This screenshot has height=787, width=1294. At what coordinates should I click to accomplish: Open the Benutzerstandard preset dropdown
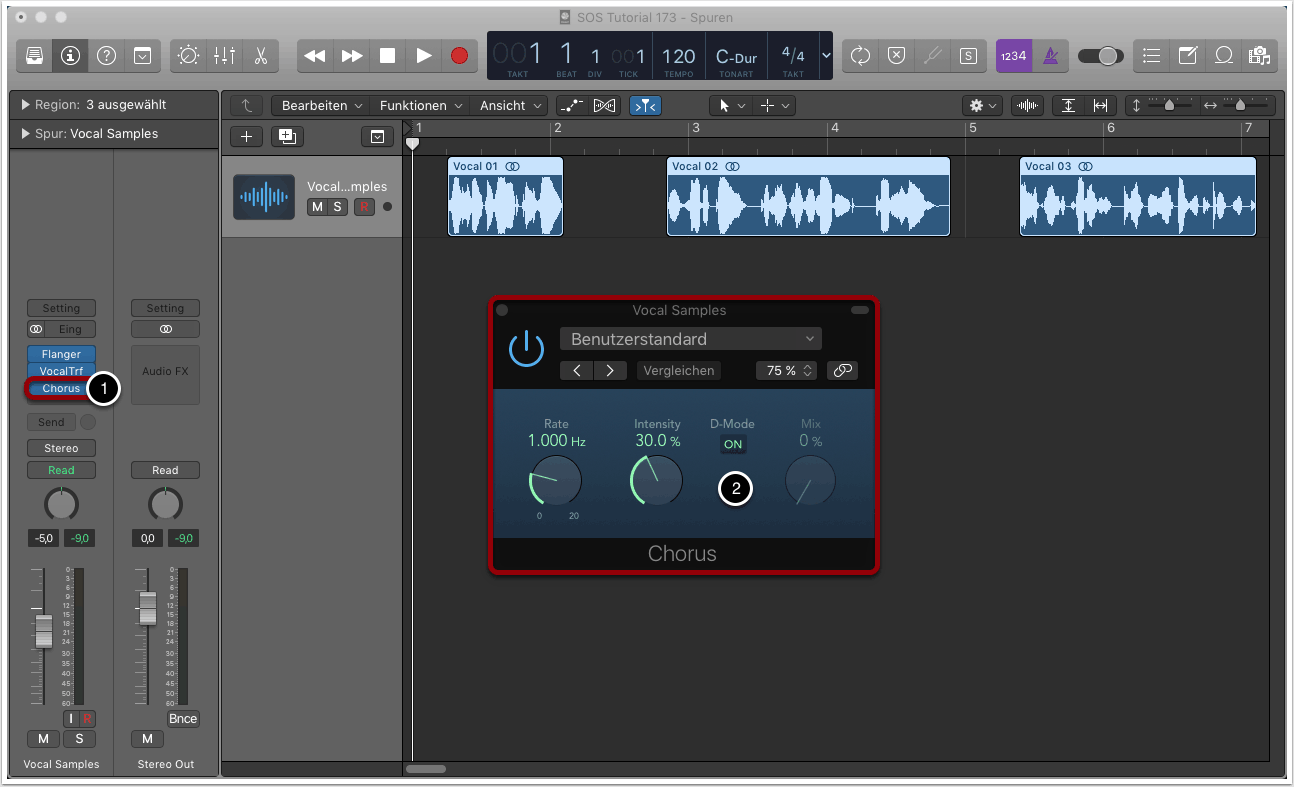click(690, 338)
